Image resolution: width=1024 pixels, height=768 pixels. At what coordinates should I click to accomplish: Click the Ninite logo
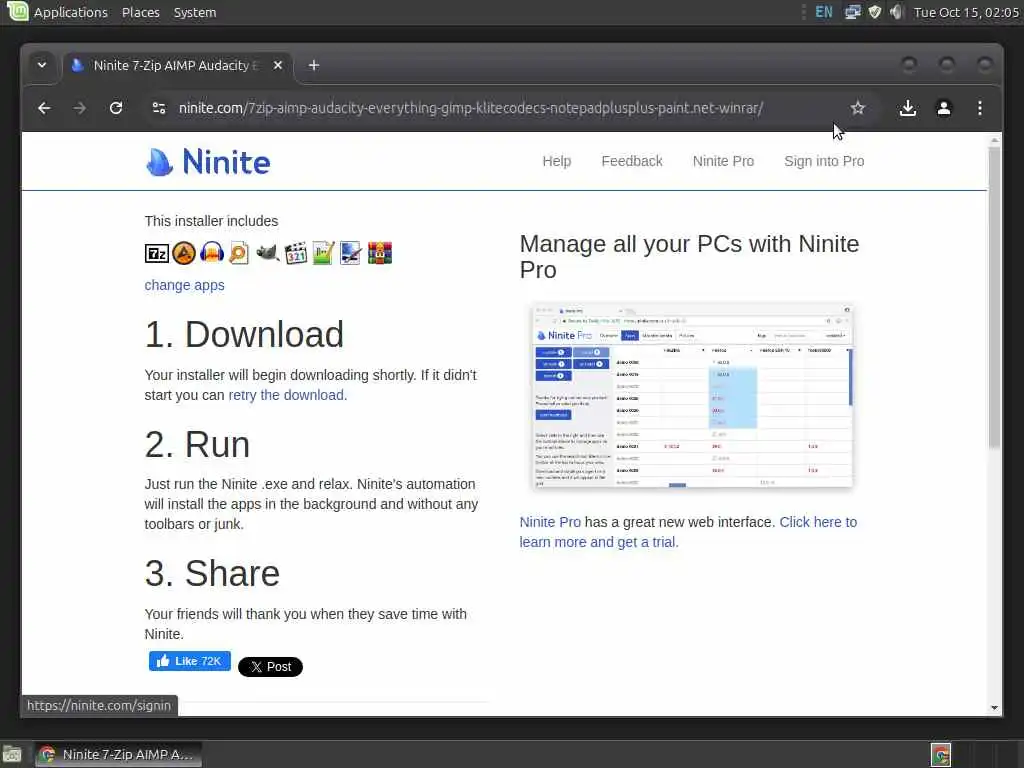point(208,162)
